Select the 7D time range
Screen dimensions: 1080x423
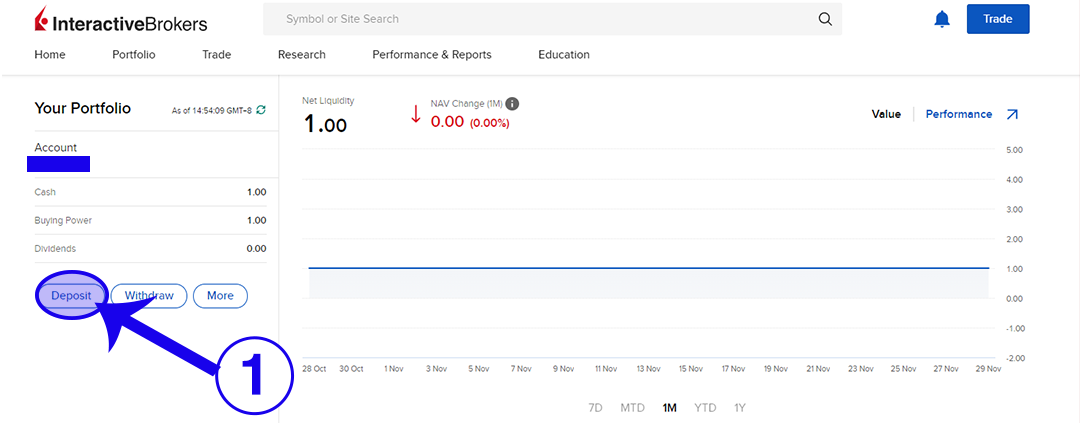pos(596,408)
